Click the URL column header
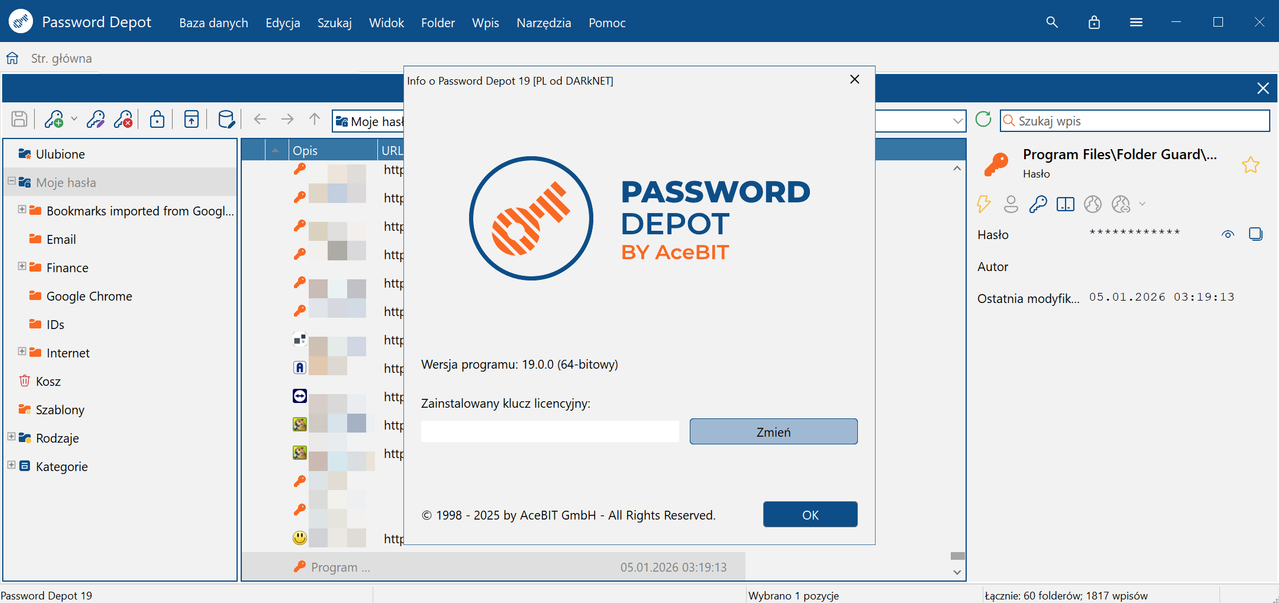 tap(392, 150)
